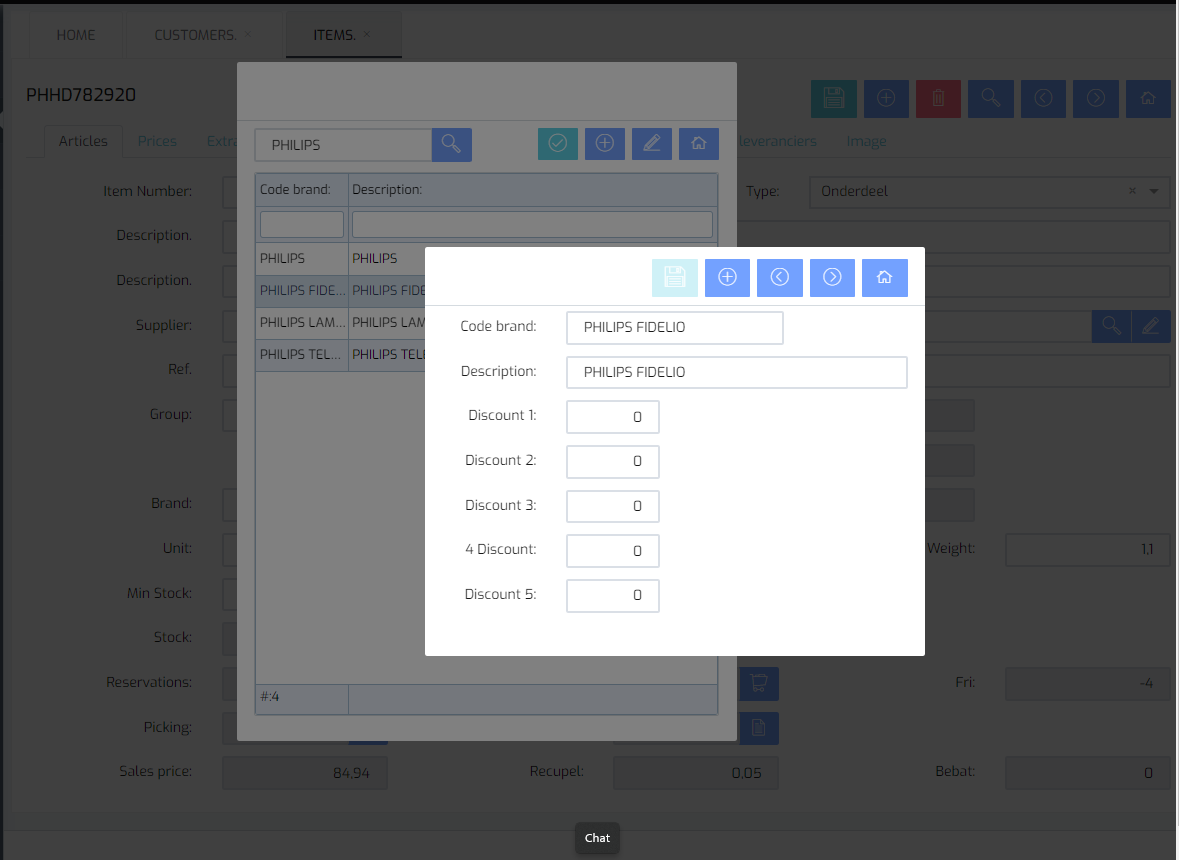Search supplier with the magnifier icon
The height and width of the screenshot is (860, 1179).
coord(1111,326)
